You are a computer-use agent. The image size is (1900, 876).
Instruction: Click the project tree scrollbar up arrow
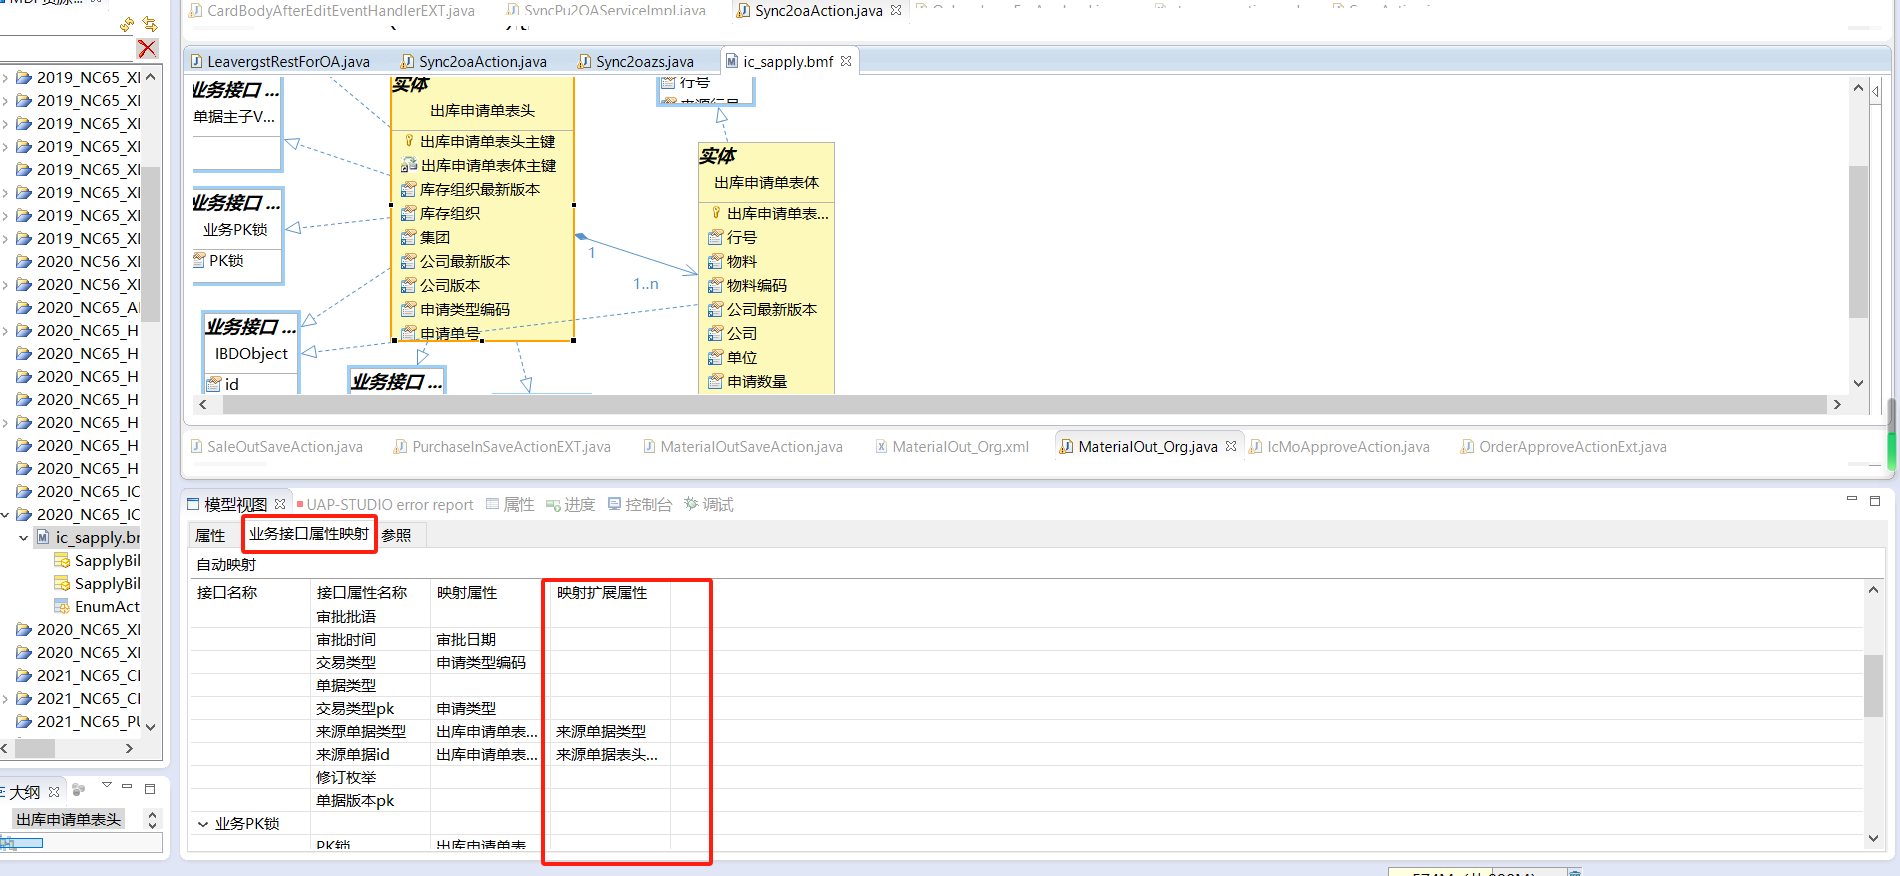click(x=151, y=77)
